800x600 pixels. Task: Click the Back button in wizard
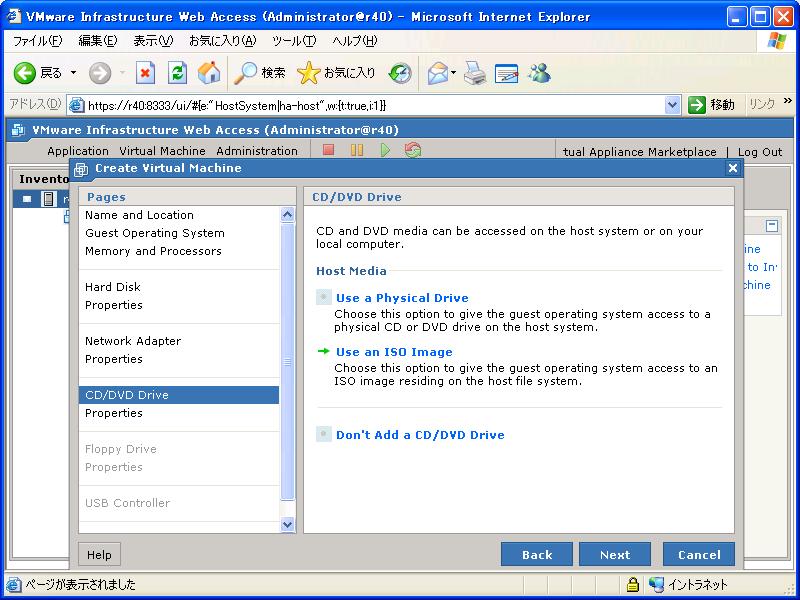click(537, 555)
